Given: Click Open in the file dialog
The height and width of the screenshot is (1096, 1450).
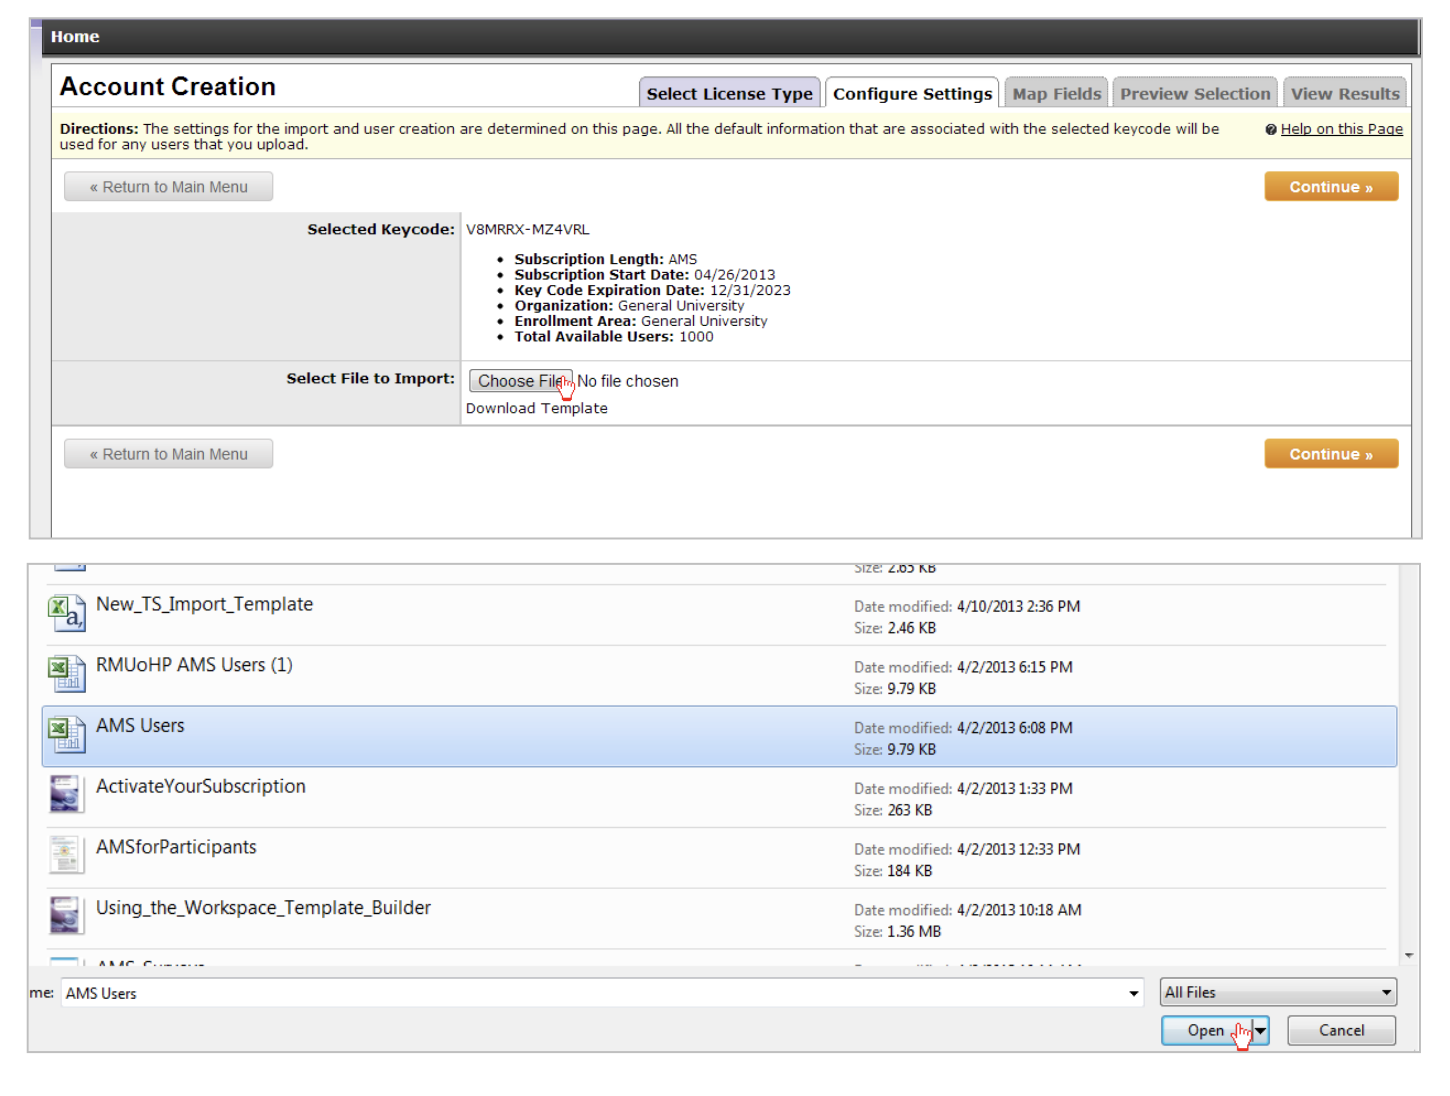Looking at the screenshot, I should [1206, 1030].
